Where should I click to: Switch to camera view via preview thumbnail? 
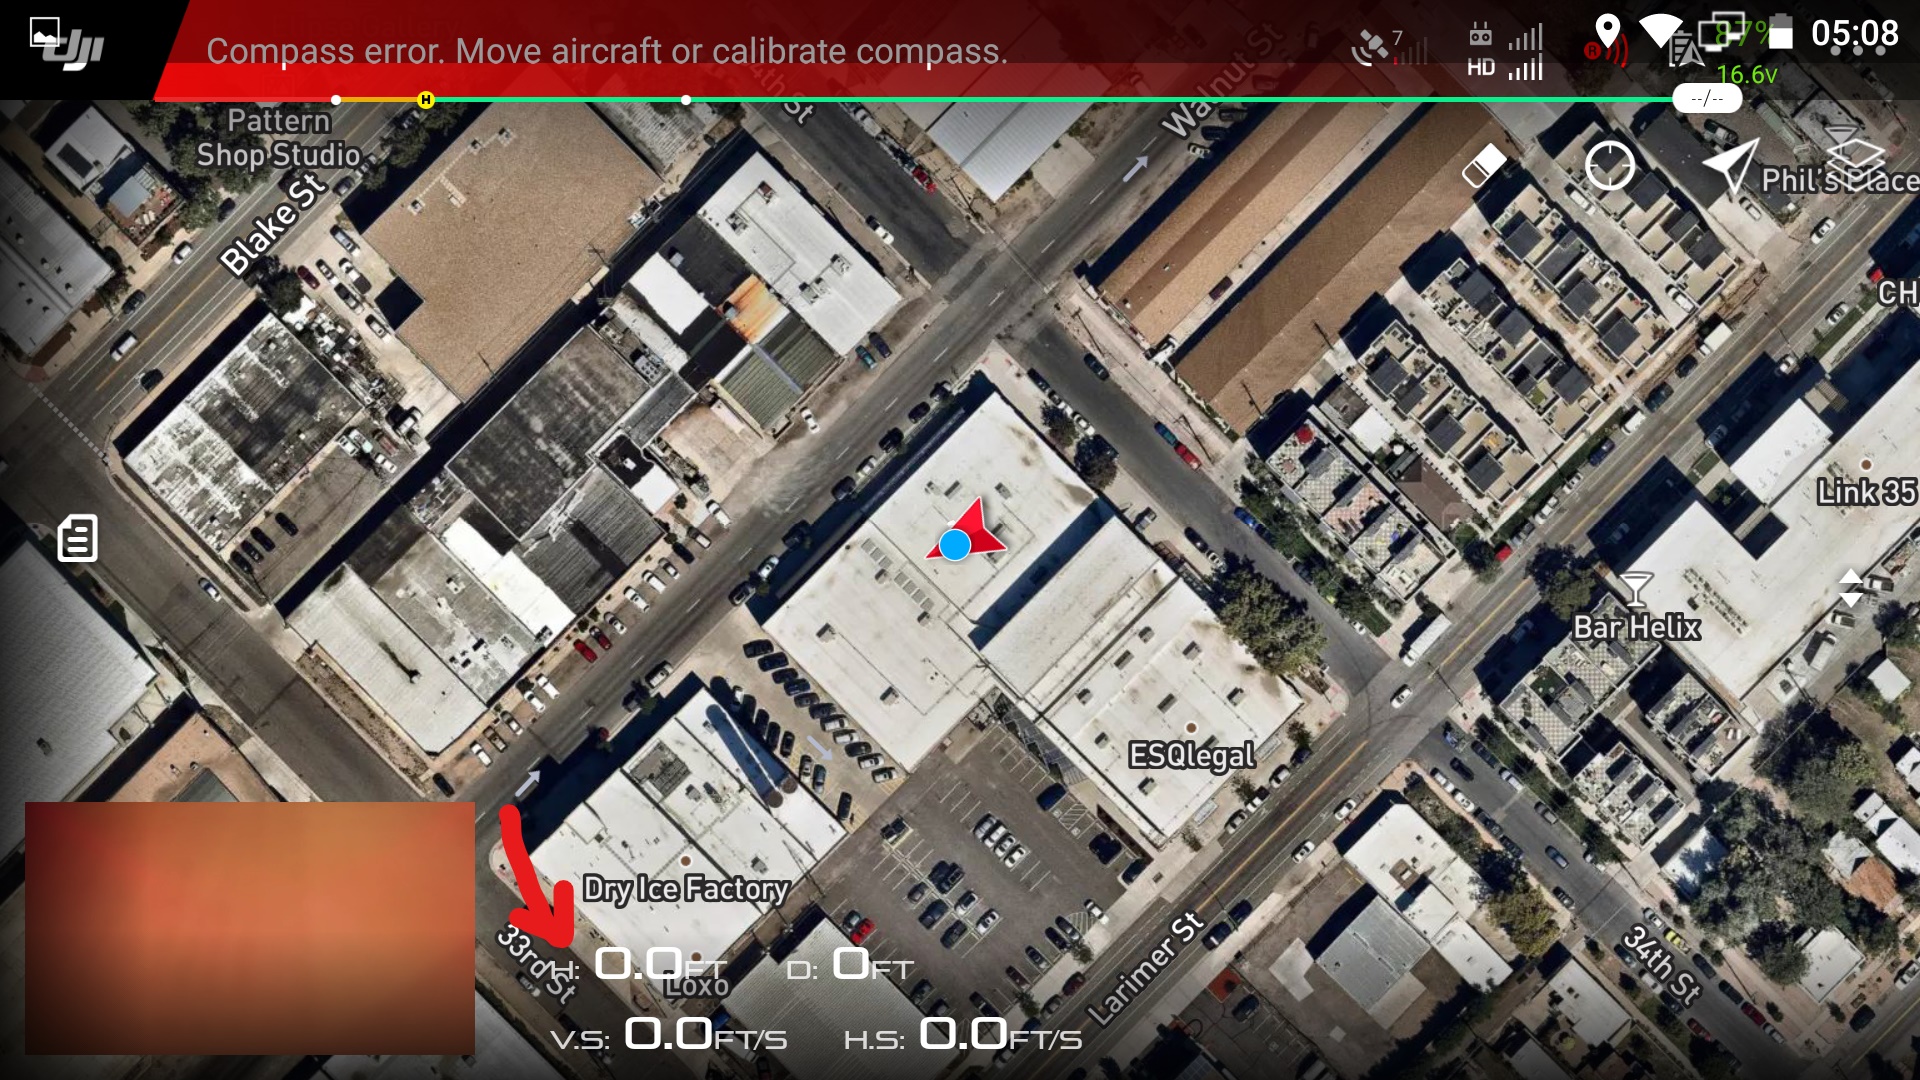point(250,928)
